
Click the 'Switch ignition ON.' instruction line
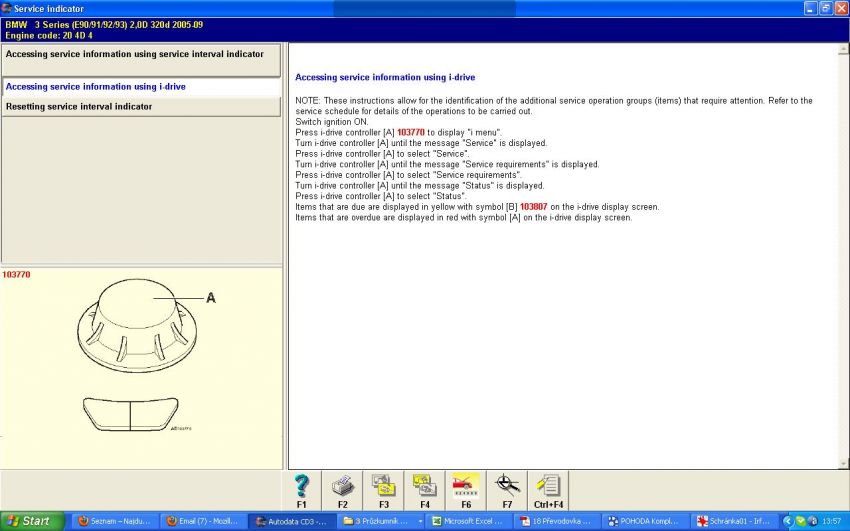pyautogui.click(x=332, y=122)
